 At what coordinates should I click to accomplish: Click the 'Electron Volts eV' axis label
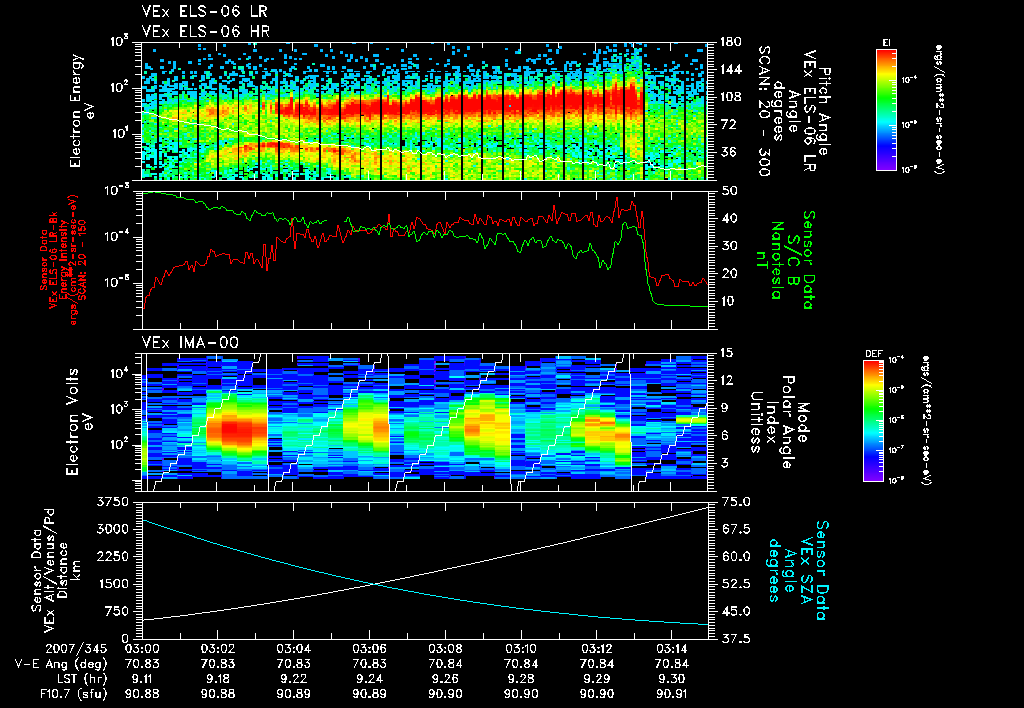80,422
